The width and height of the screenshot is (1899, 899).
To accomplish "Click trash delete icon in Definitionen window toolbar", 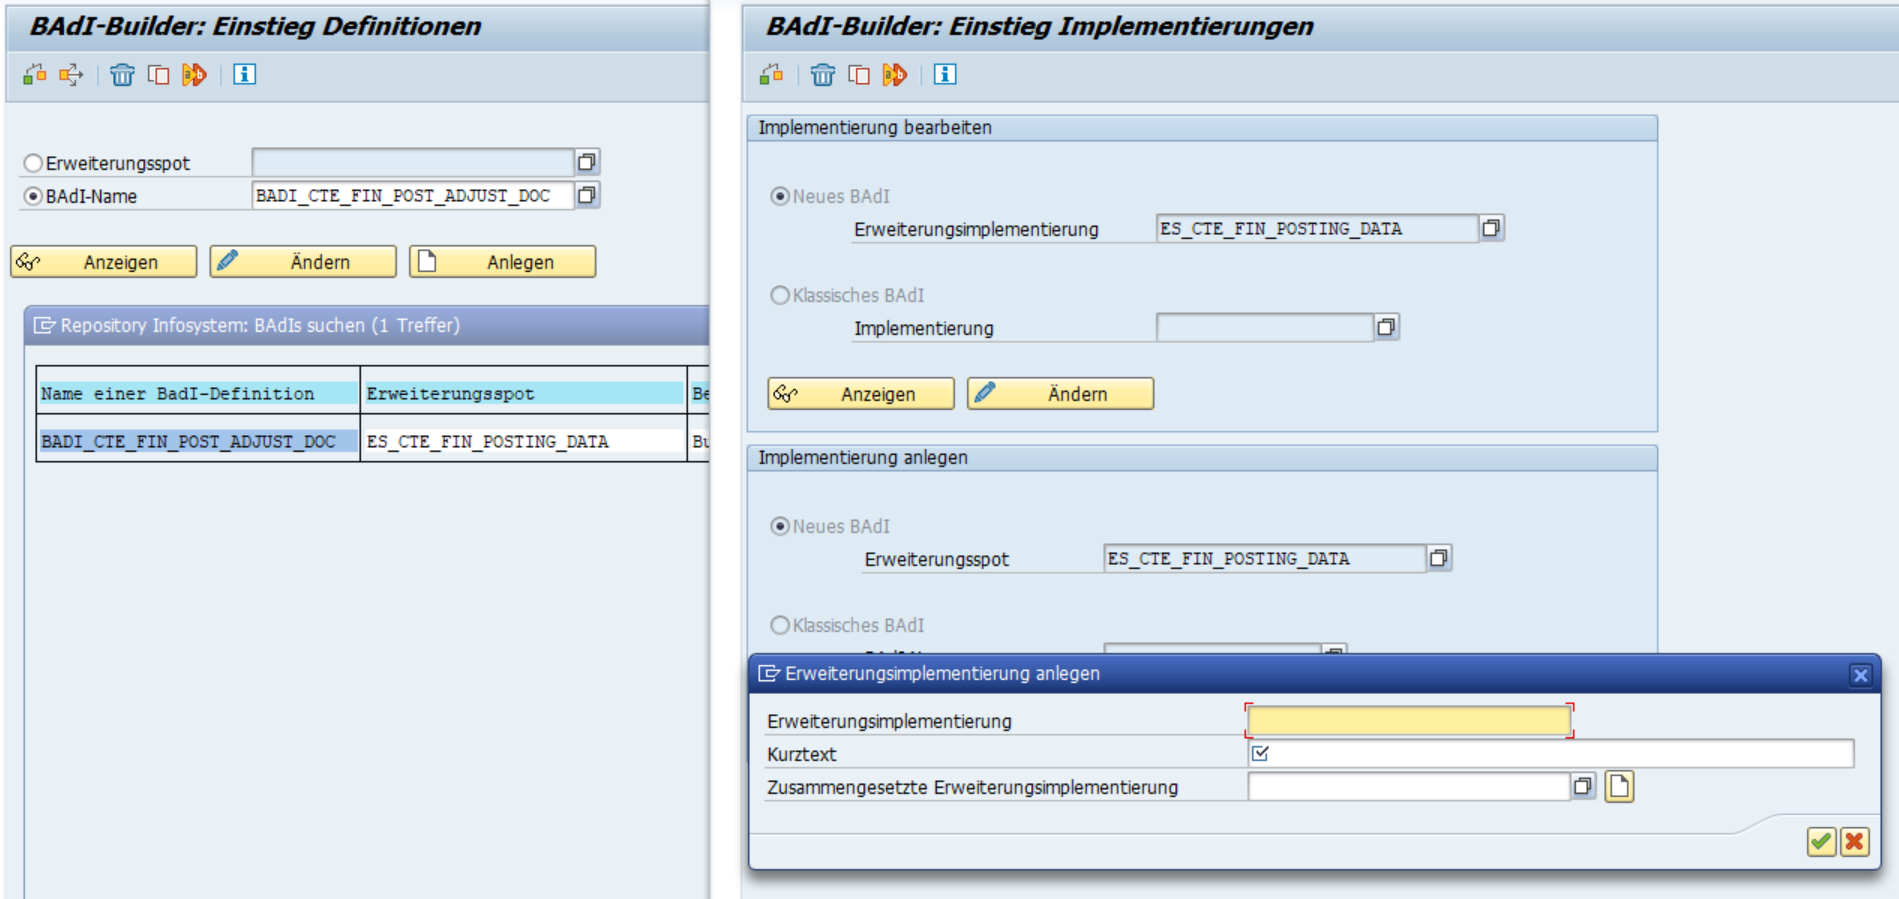I will pyautogui.click(x=122, y=74).
